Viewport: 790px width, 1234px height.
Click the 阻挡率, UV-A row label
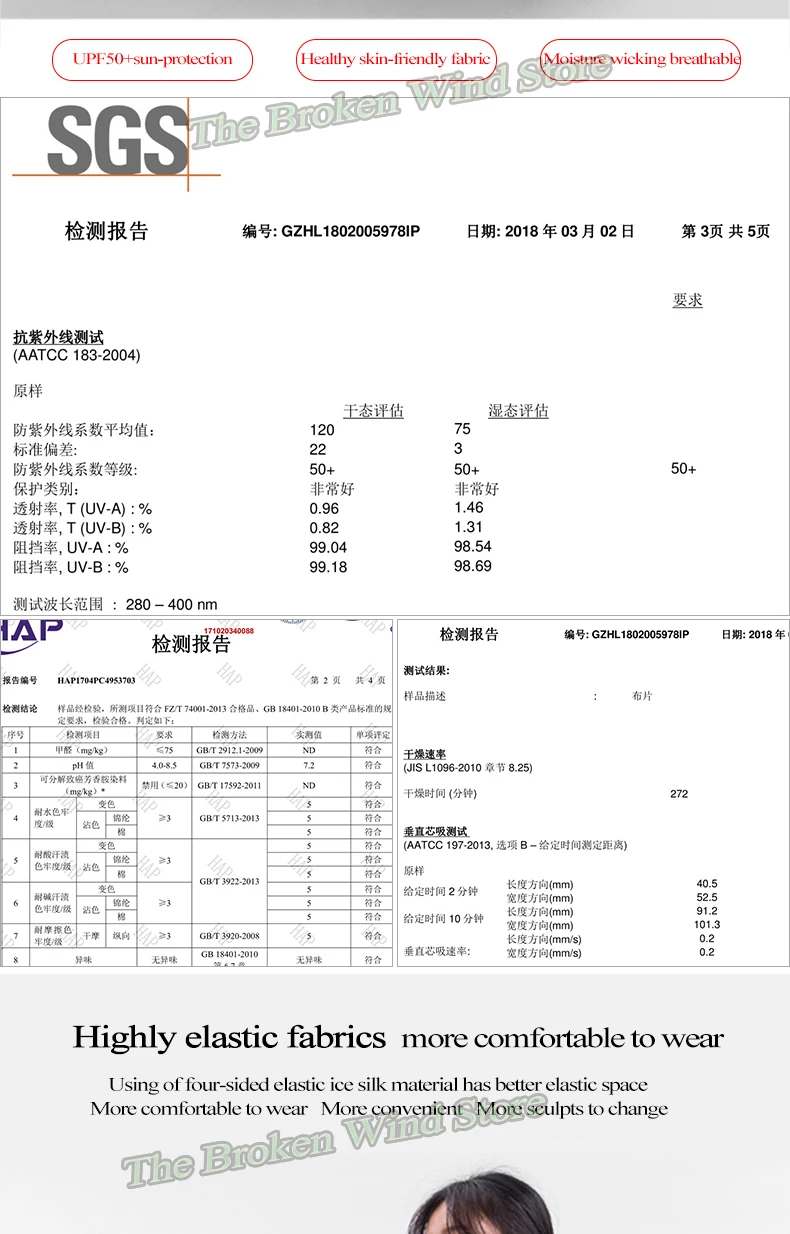point(71,548)
